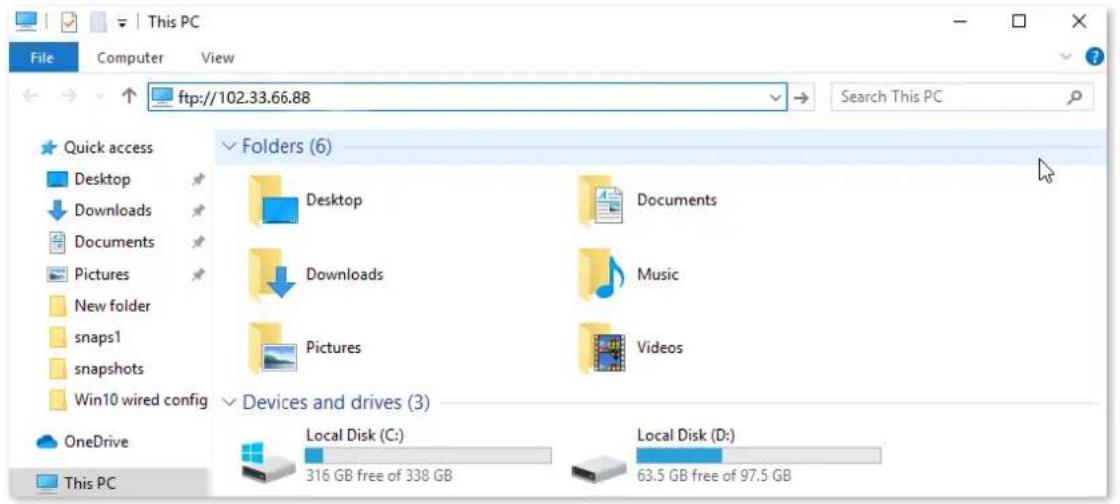
Task: Select the Quick access label in the navigation pane
Action: coord(109,148)
